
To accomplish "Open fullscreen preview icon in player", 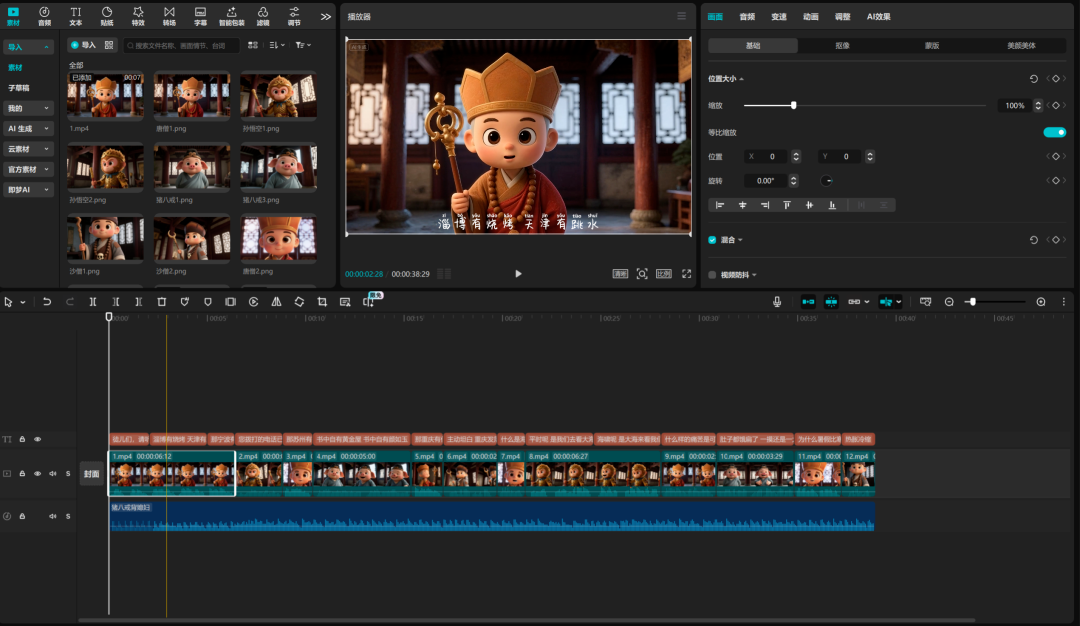I will [687, 273].
